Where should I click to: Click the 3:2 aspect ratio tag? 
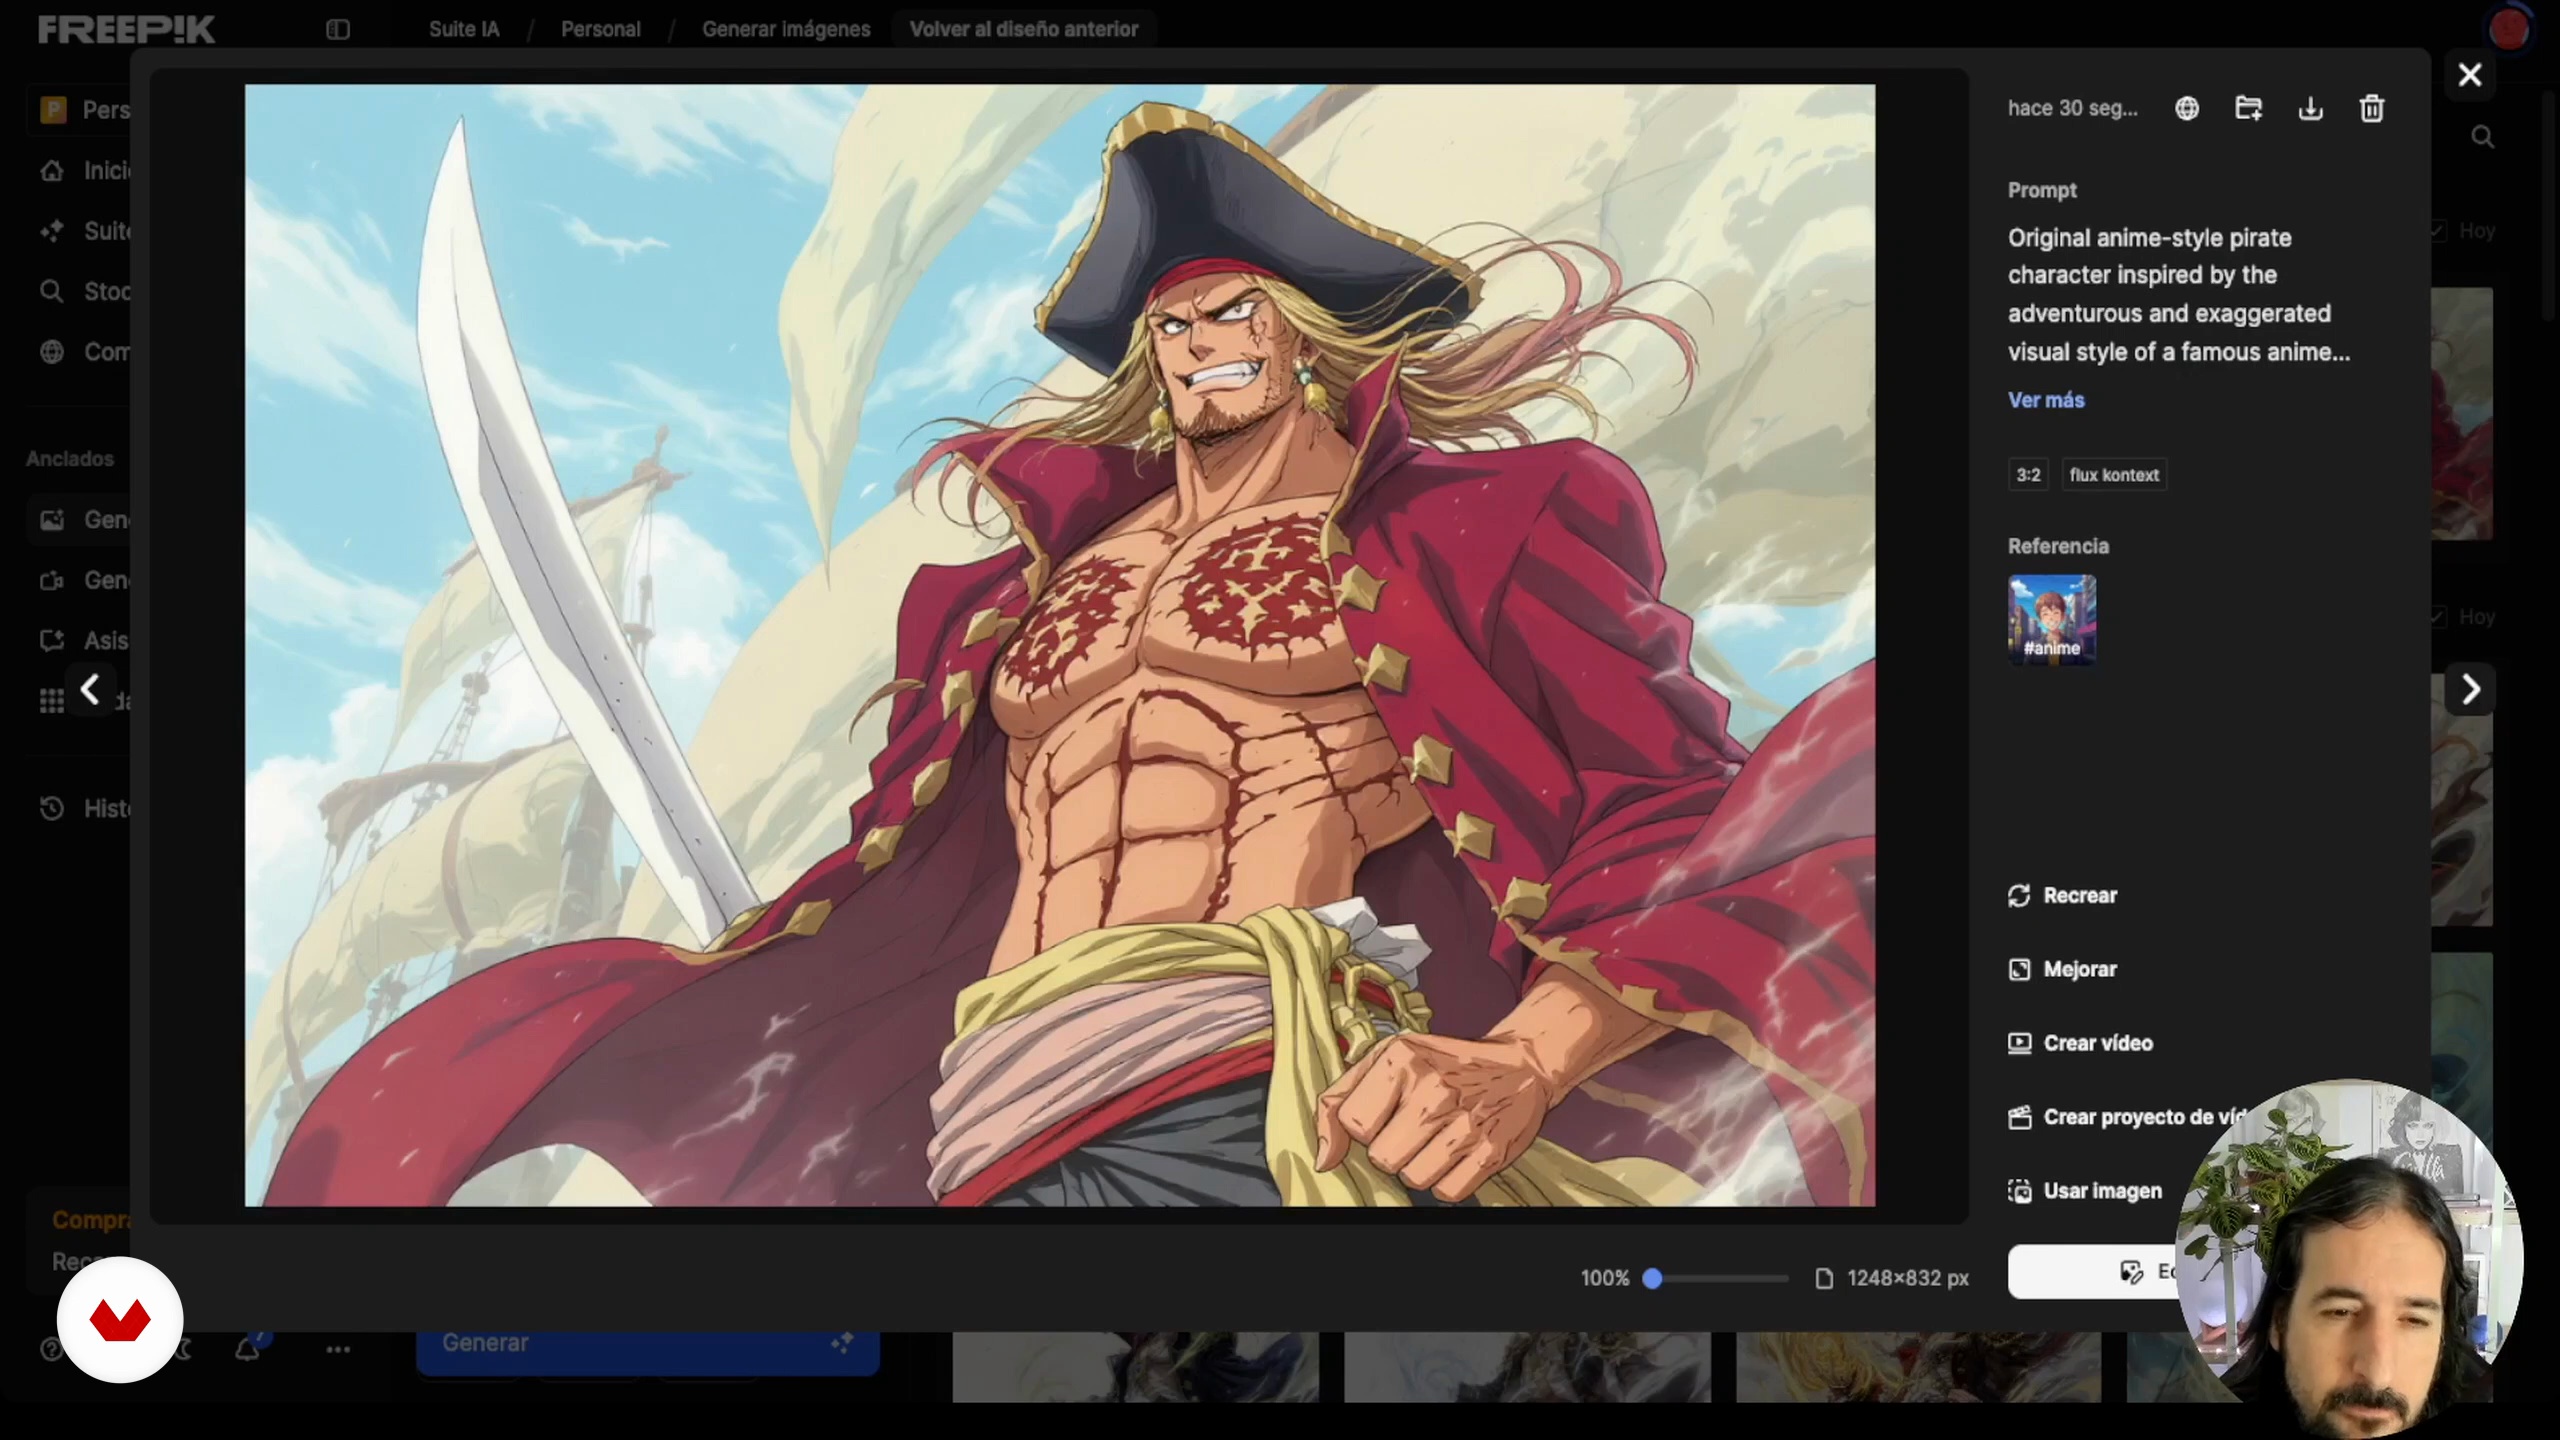[x=2028, y=475]
